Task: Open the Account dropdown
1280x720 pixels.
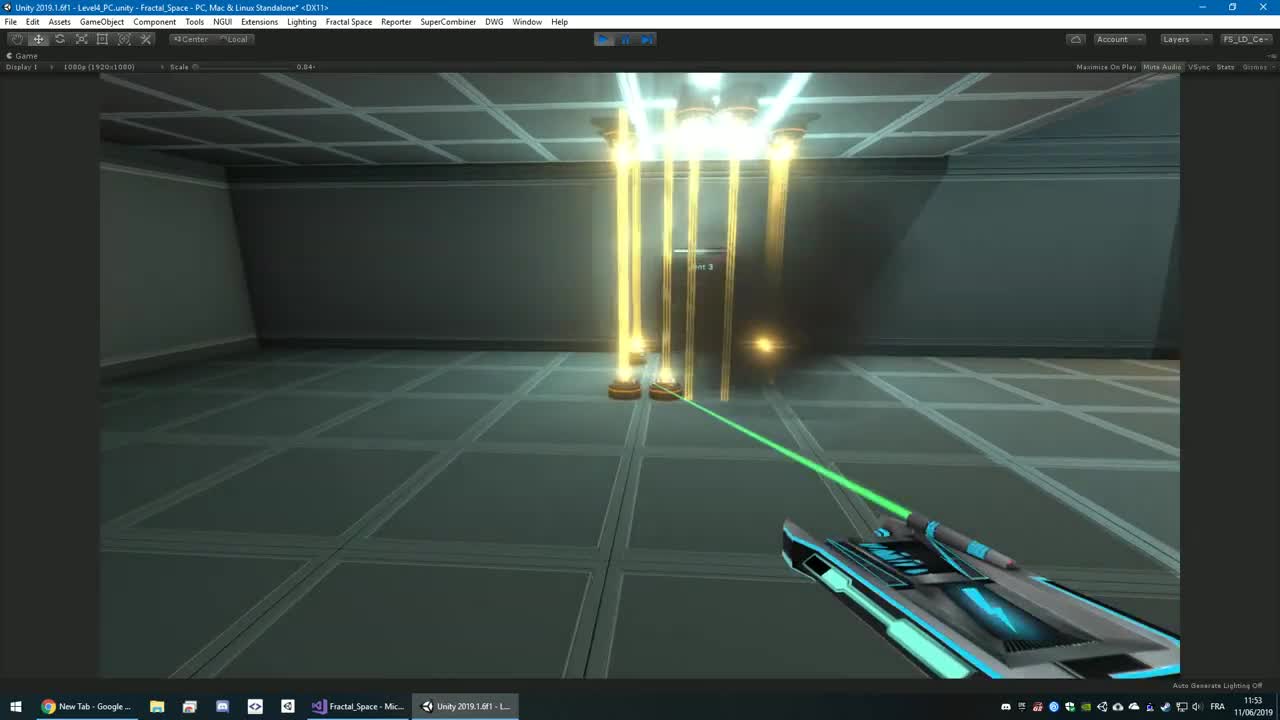Action: click(x=1118, y=39)
